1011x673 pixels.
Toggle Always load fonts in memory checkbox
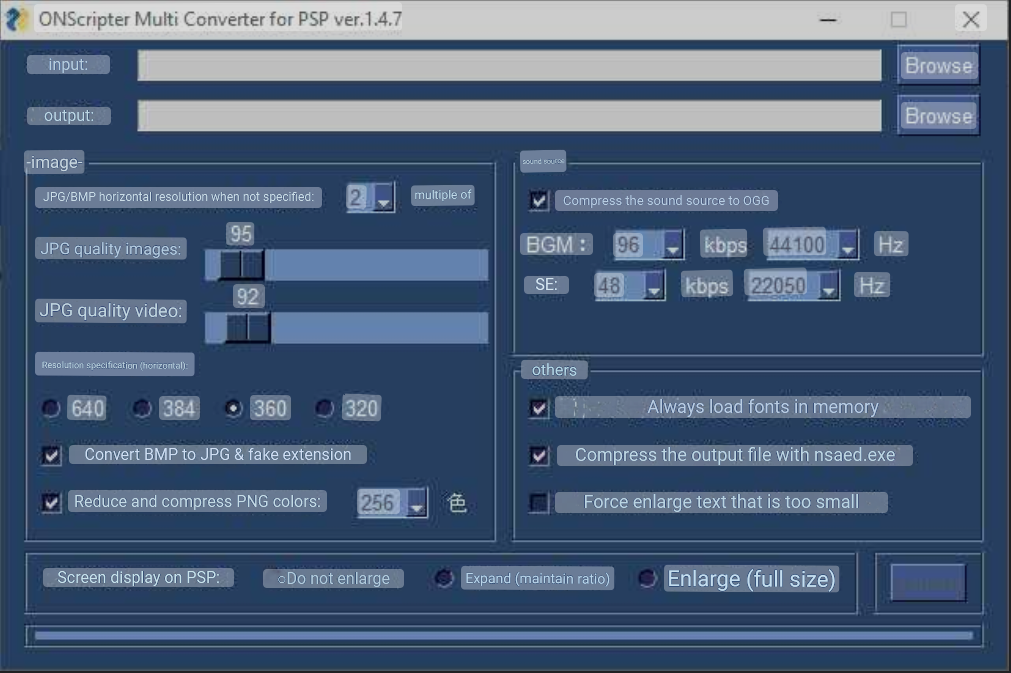pos(539,407)
